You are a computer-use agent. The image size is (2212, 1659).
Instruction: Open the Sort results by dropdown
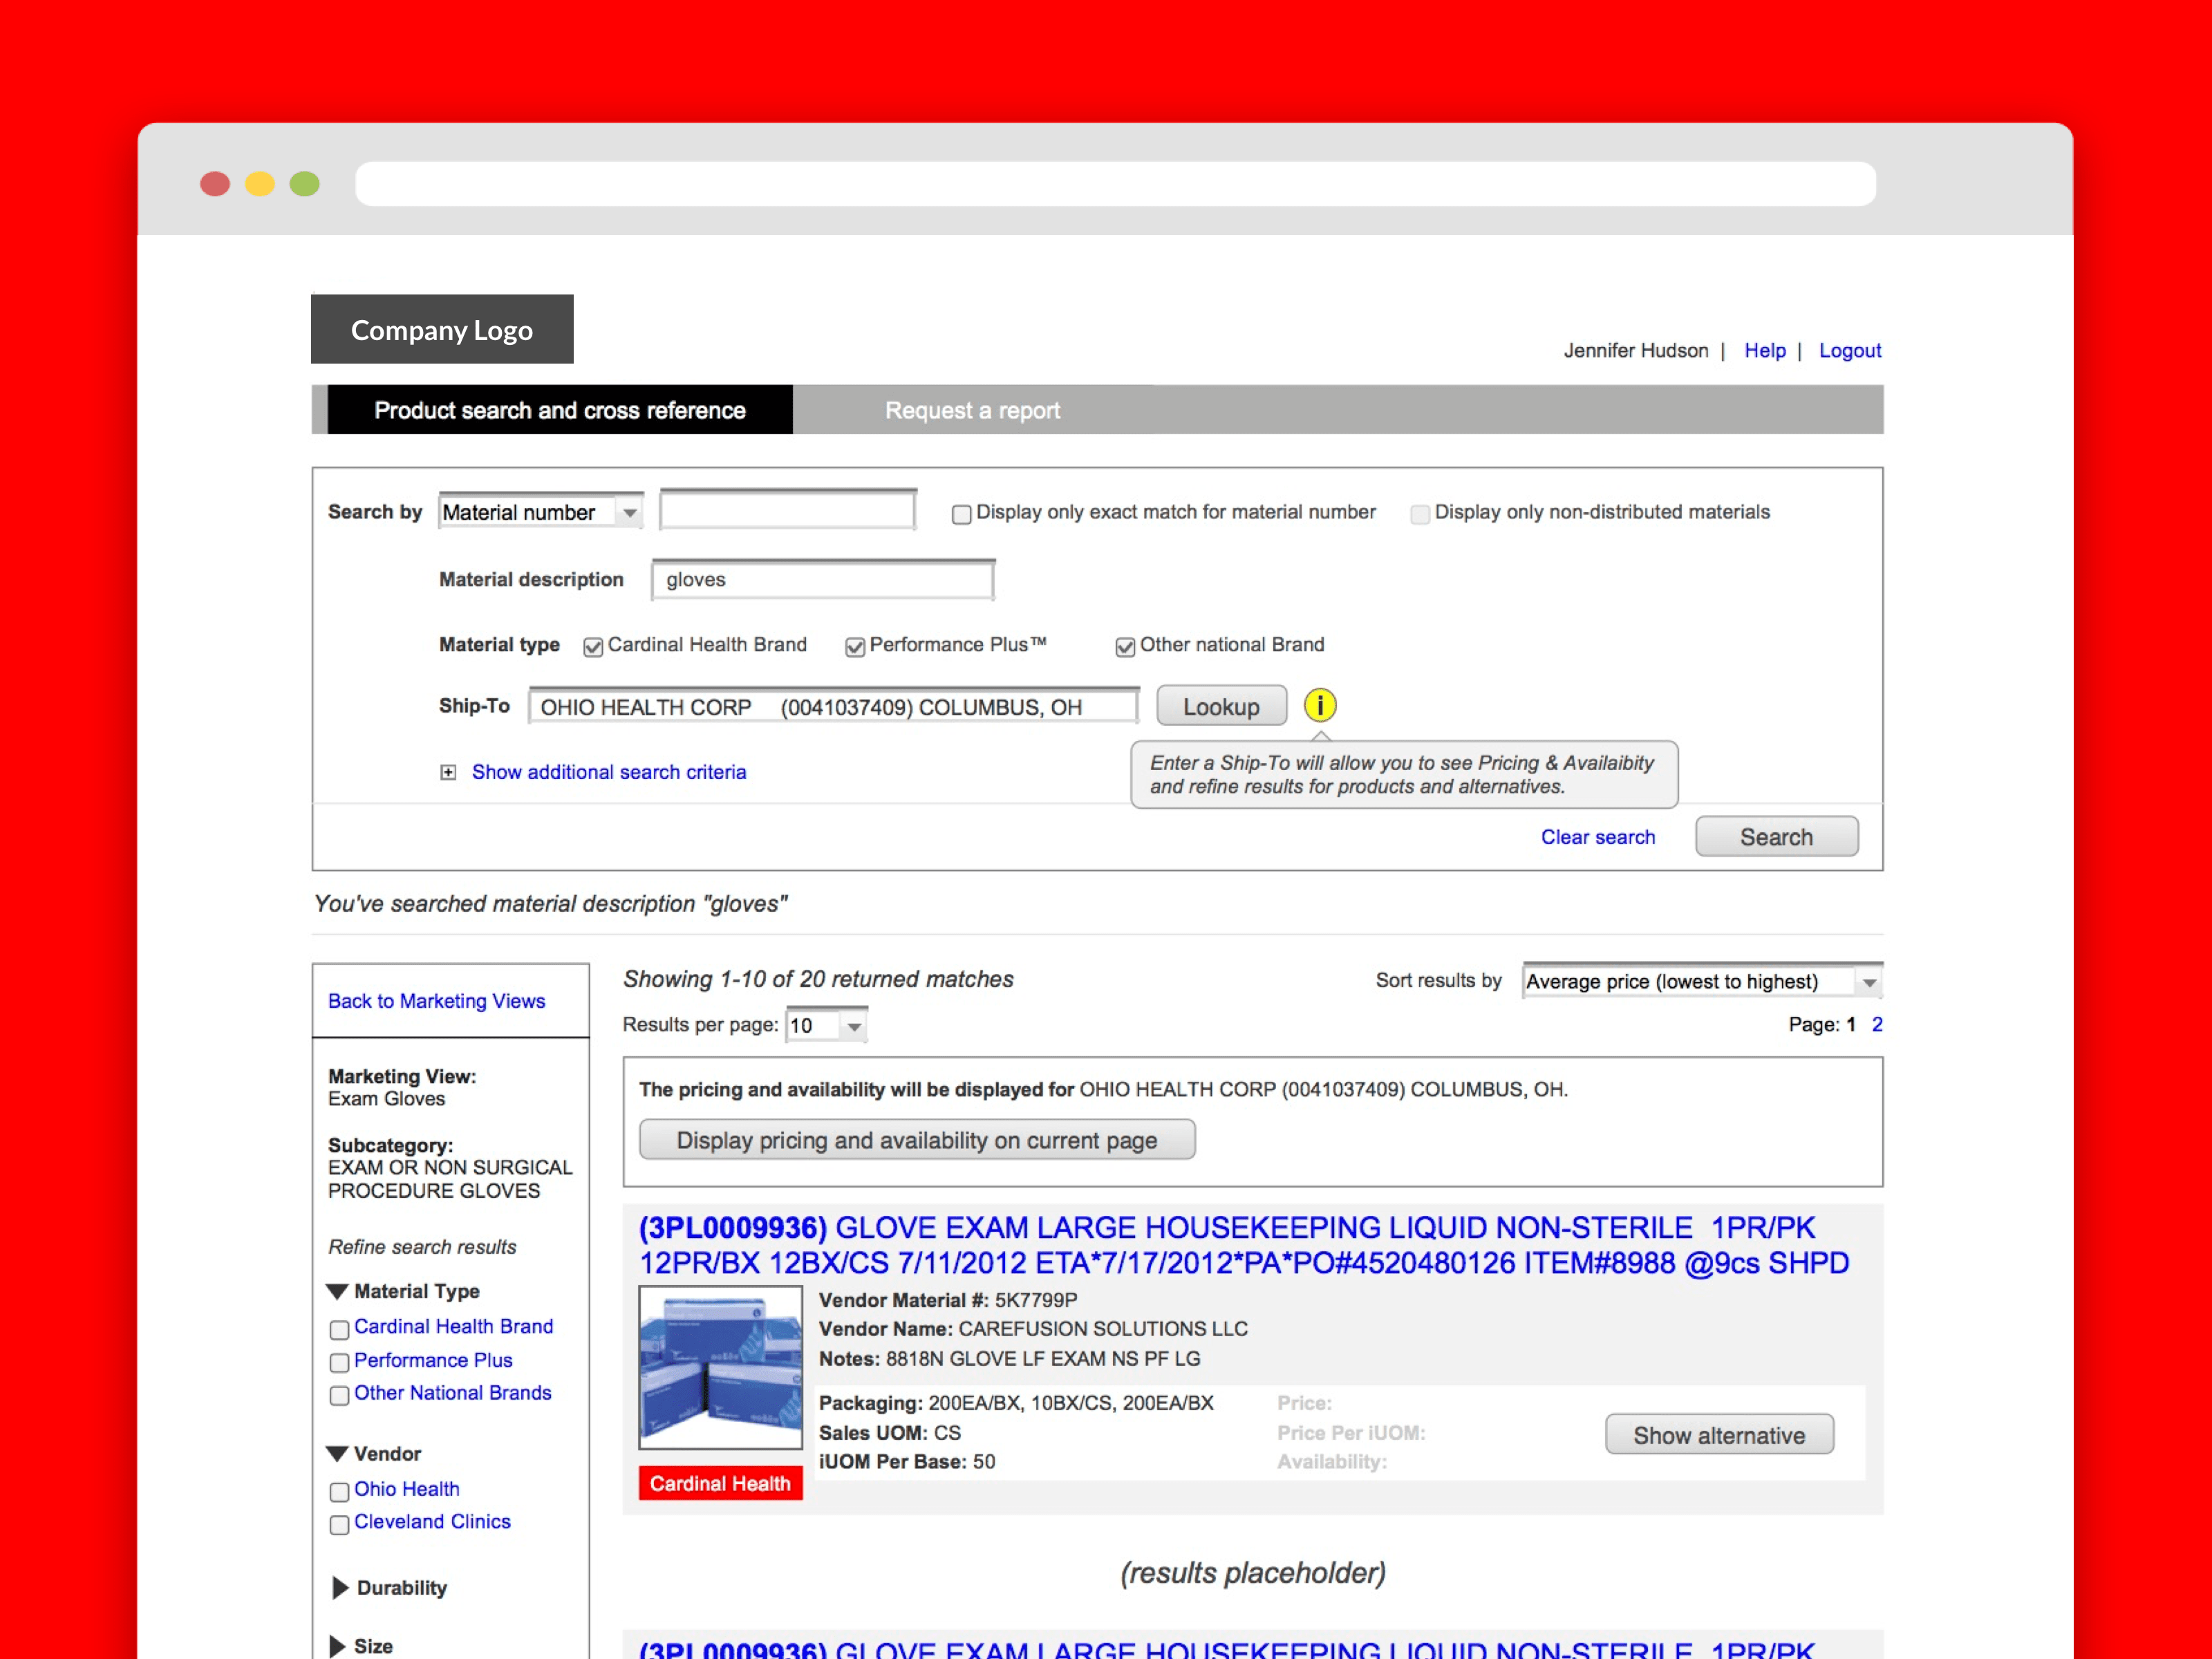pos(1701,981)
